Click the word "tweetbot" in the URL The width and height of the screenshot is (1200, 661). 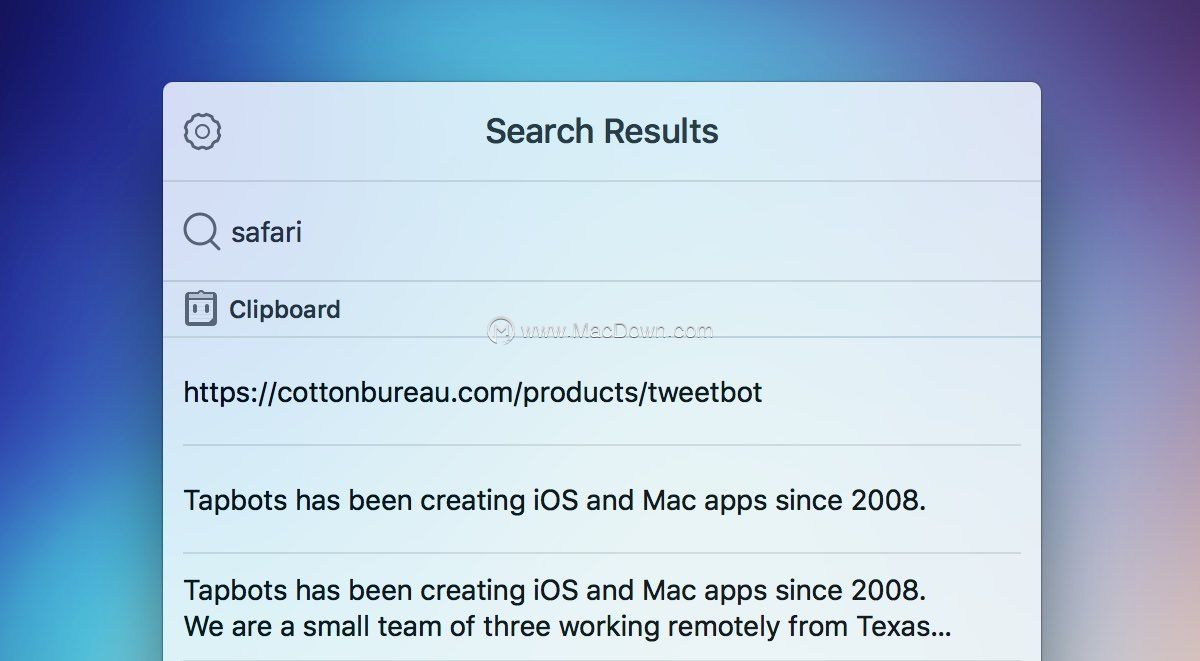coord(705,392)
